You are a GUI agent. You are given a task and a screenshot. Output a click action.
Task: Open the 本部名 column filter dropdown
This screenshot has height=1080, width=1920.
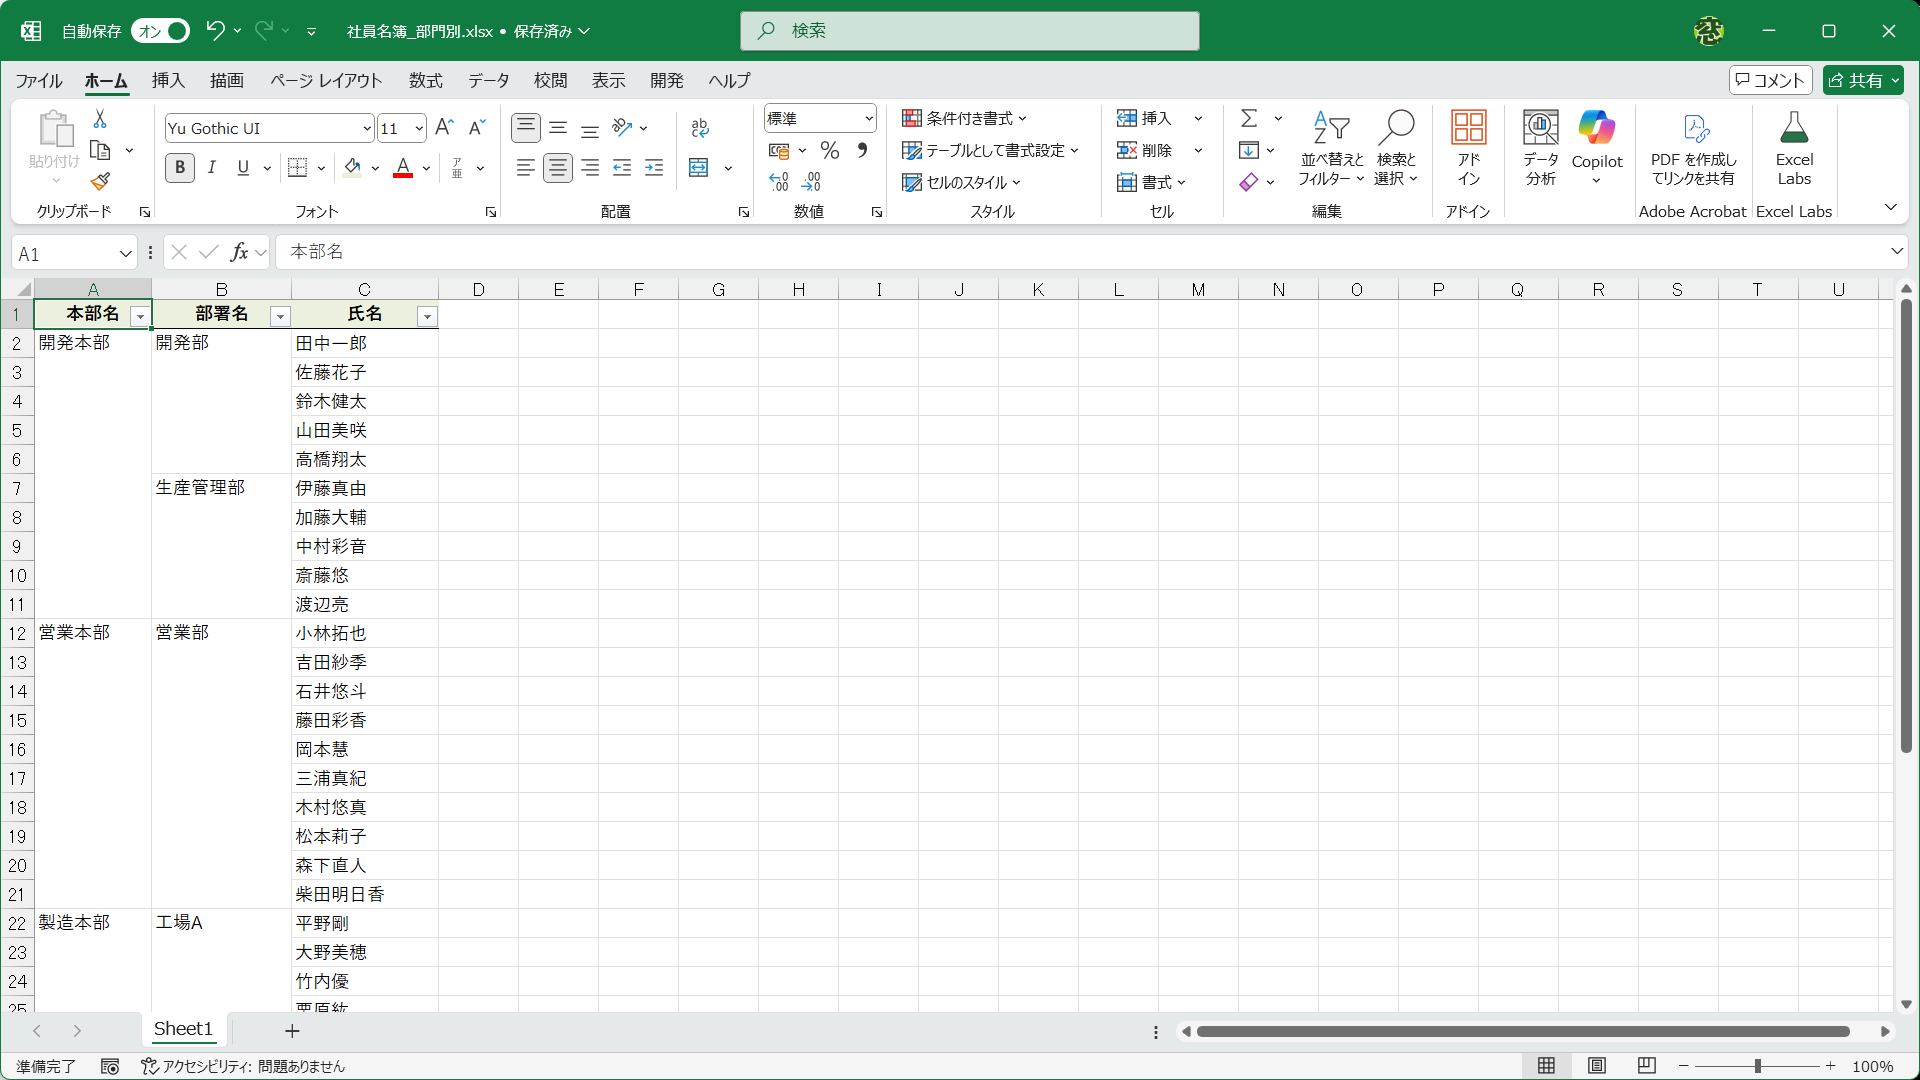[140, 316]
